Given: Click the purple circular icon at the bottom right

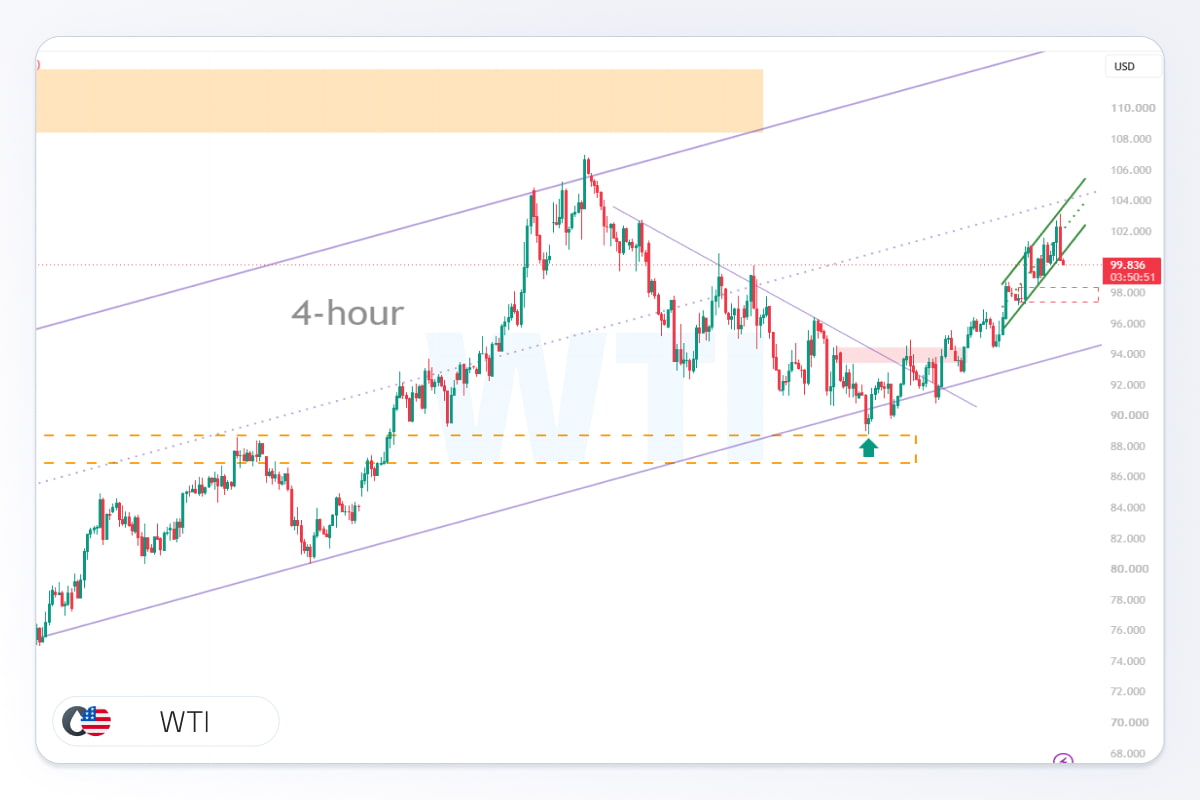Looking at the screenshot, I should coord(1063,760).
